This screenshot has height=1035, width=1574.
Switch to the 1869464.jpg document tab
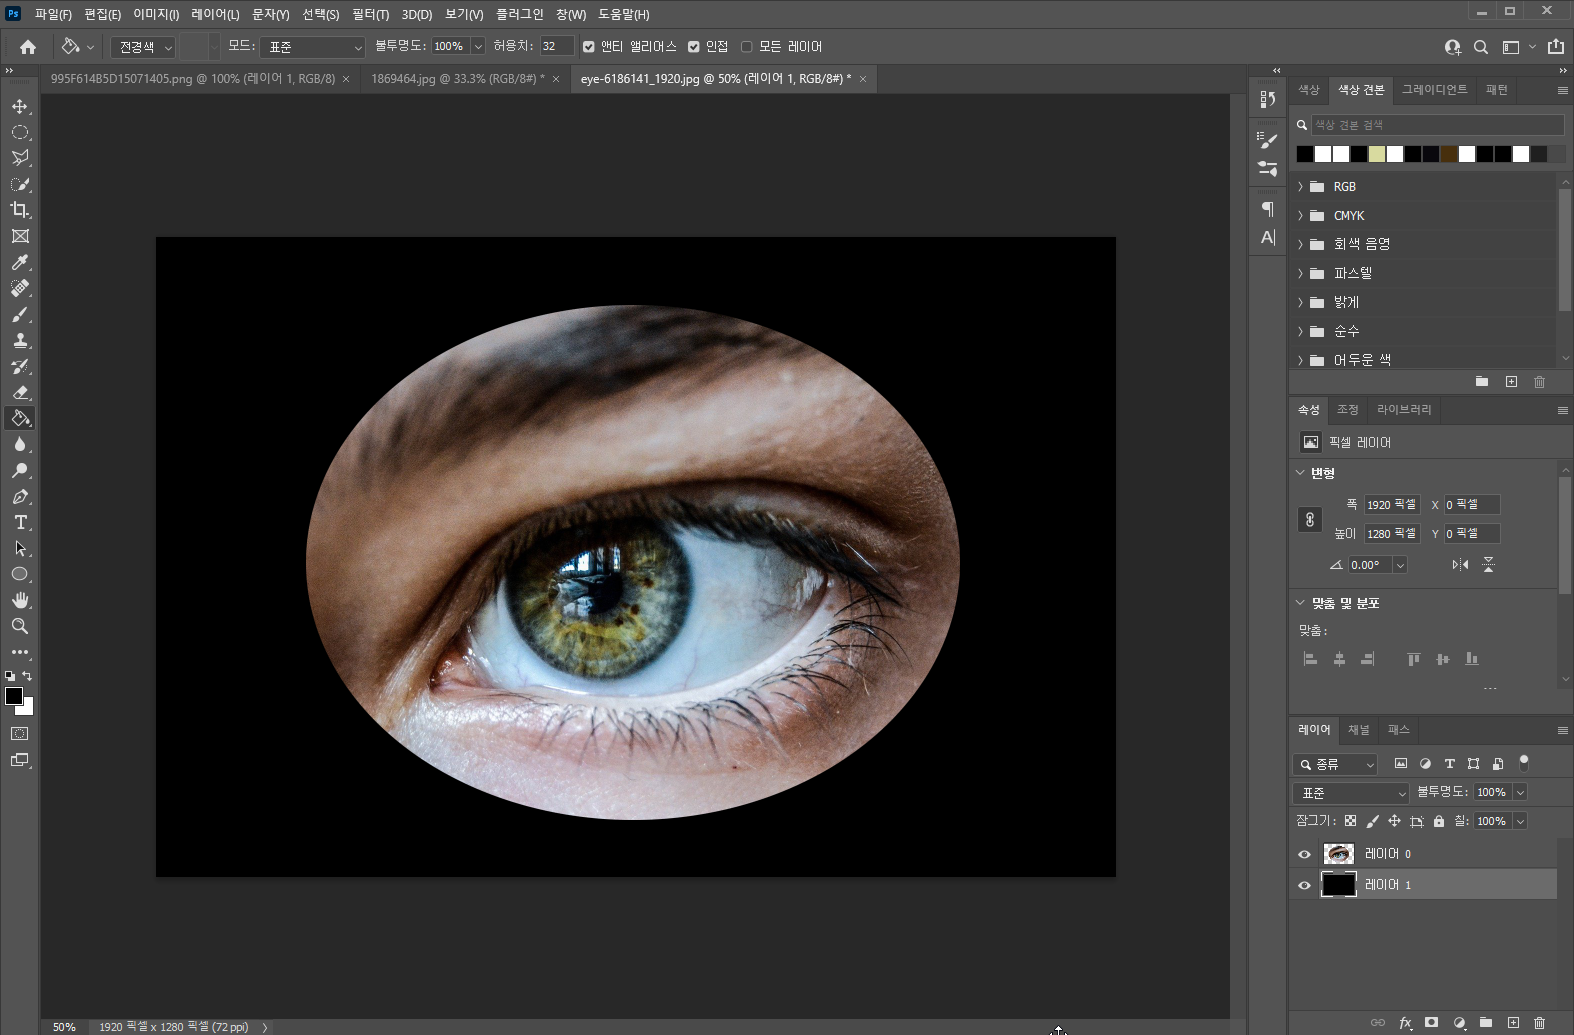pos(457,78)
